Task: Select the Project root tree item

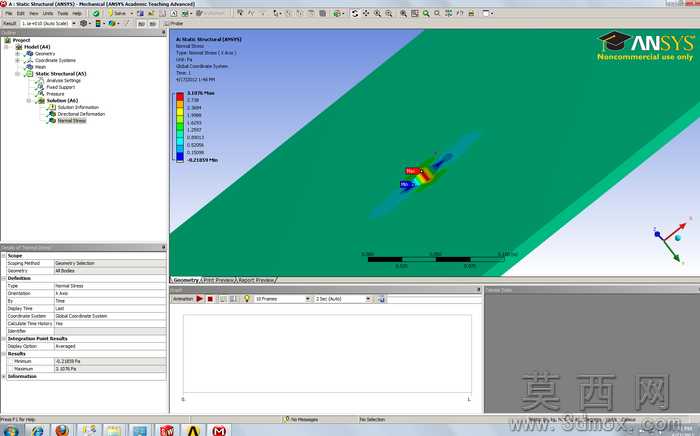Action: 21,40
